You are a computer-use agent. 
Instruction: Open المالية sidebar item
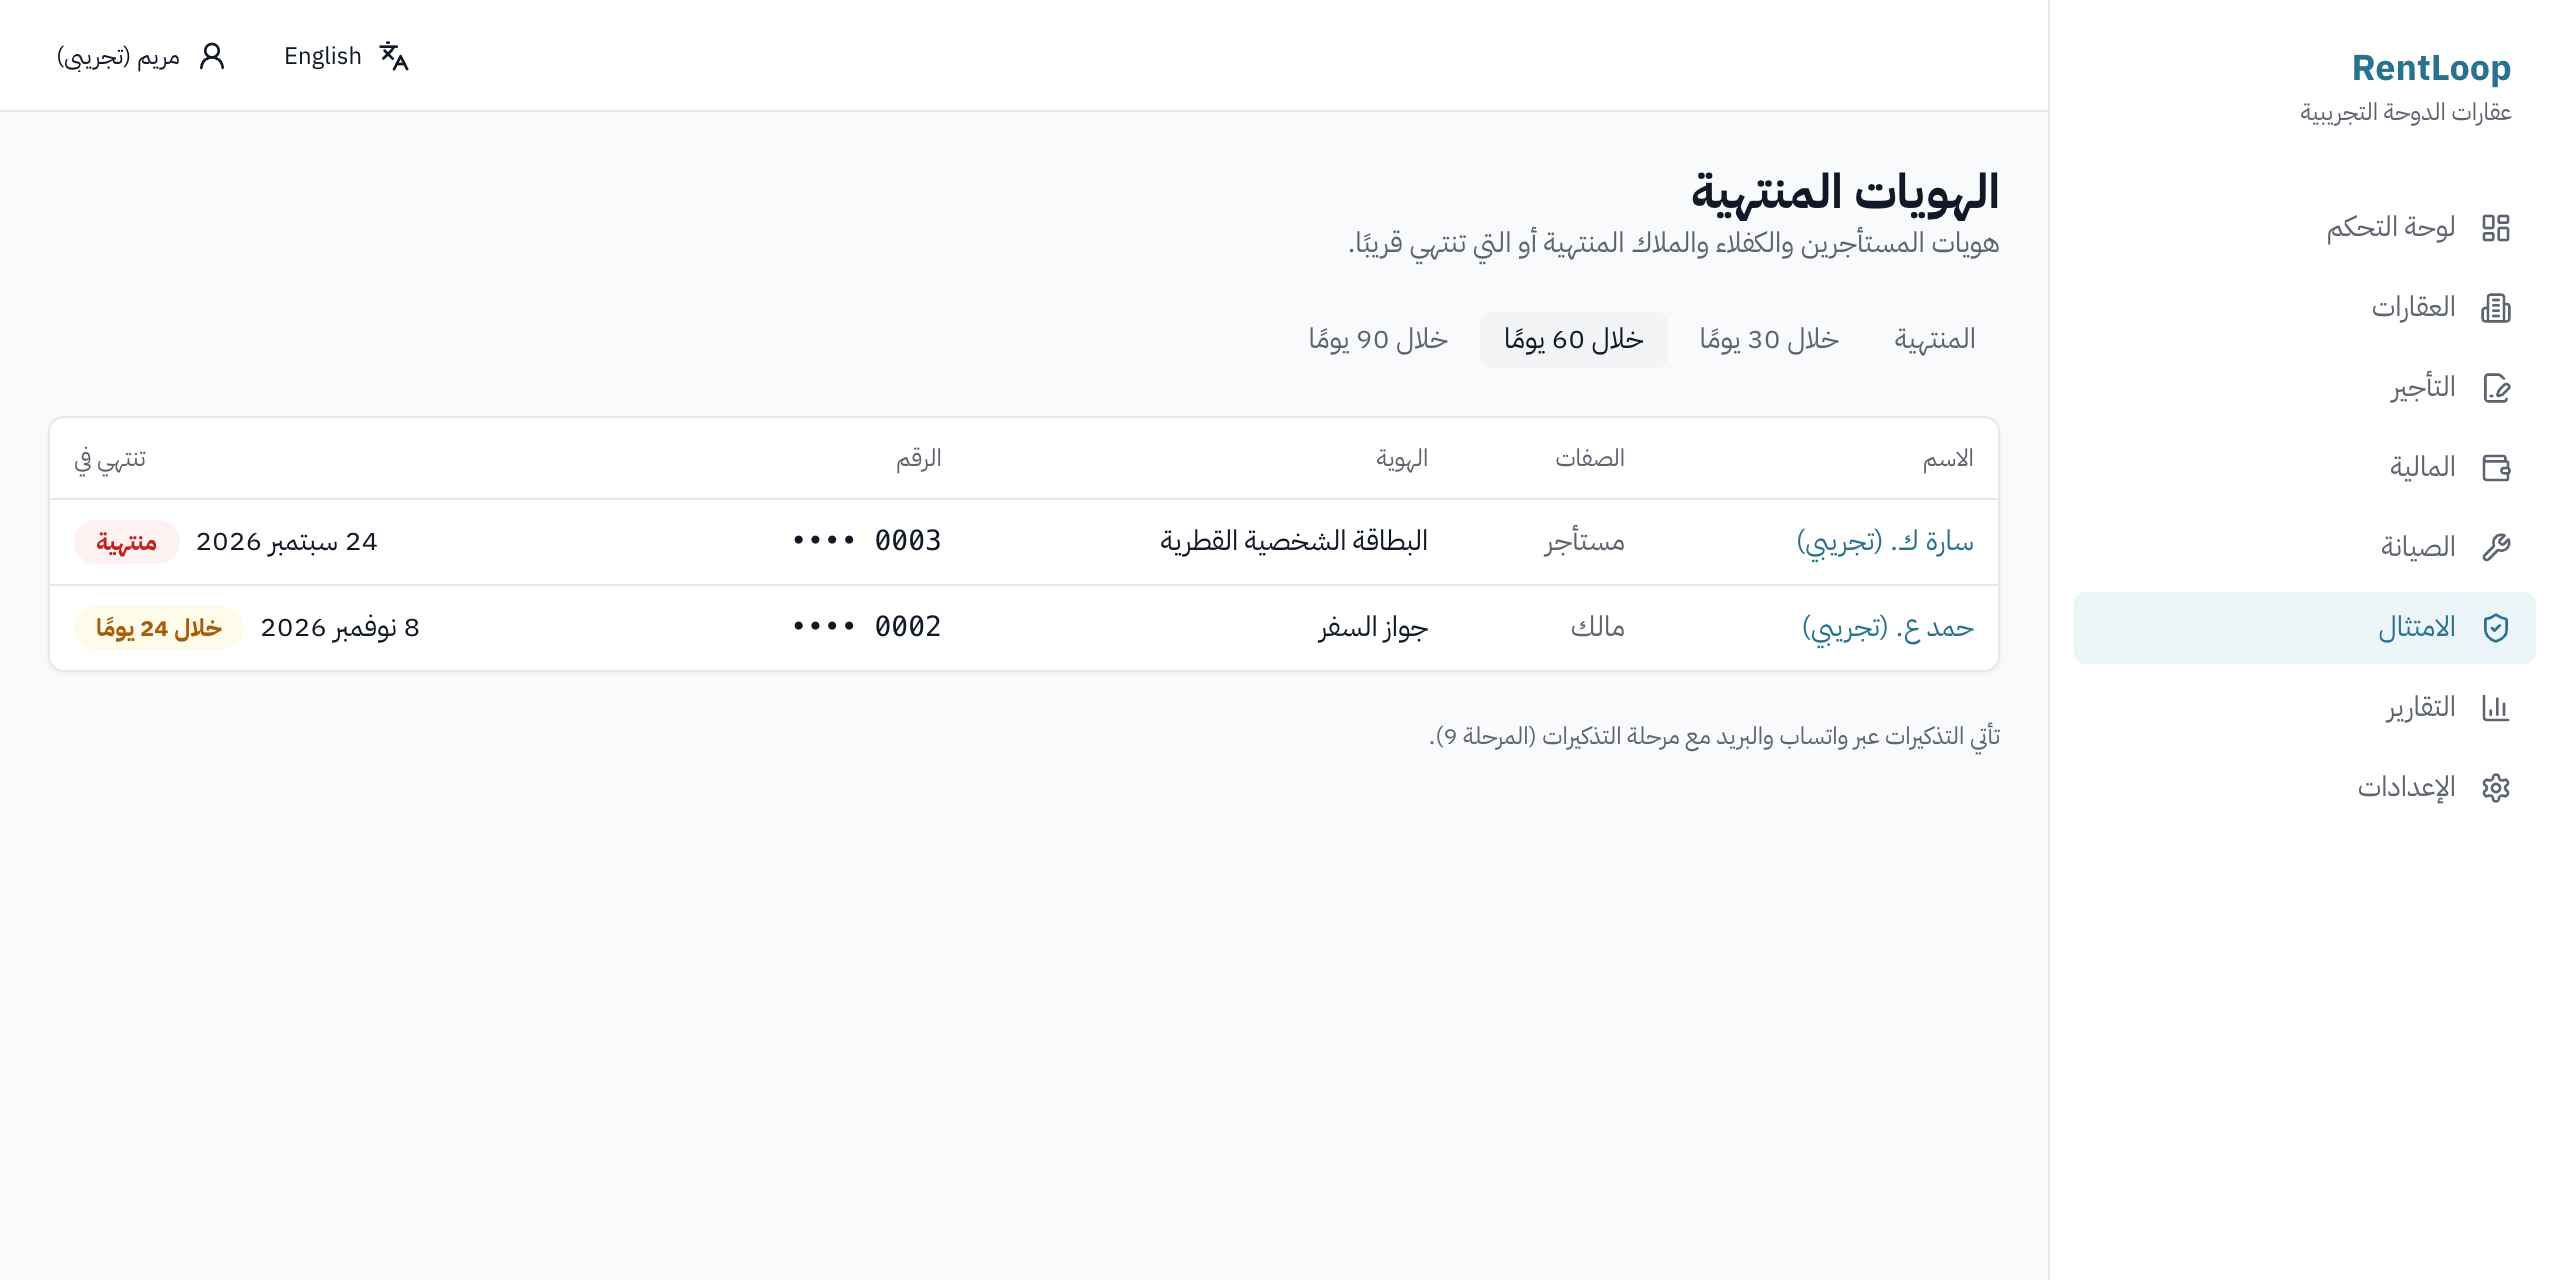[x=2304, y=468]
